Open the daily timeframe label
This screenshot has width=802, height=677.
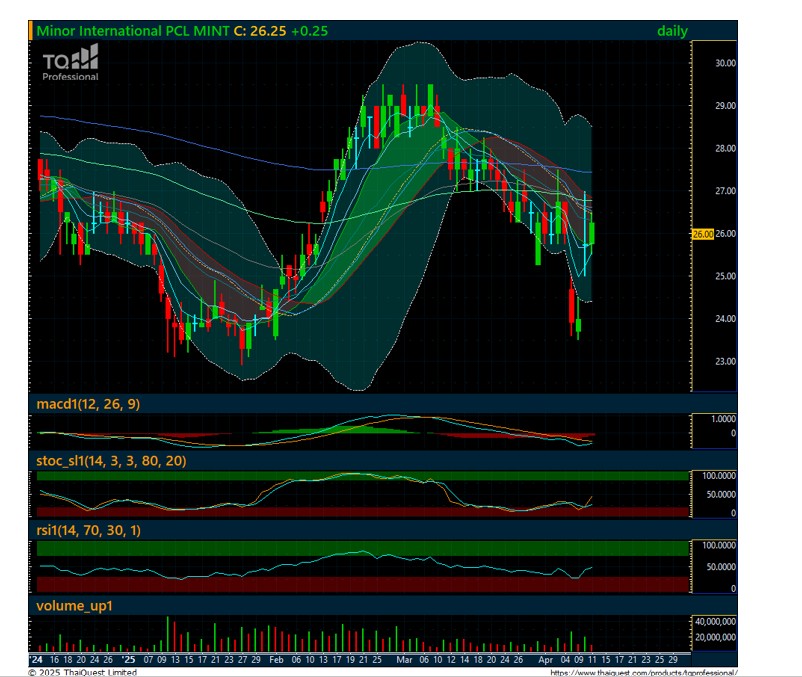[672, 31]
